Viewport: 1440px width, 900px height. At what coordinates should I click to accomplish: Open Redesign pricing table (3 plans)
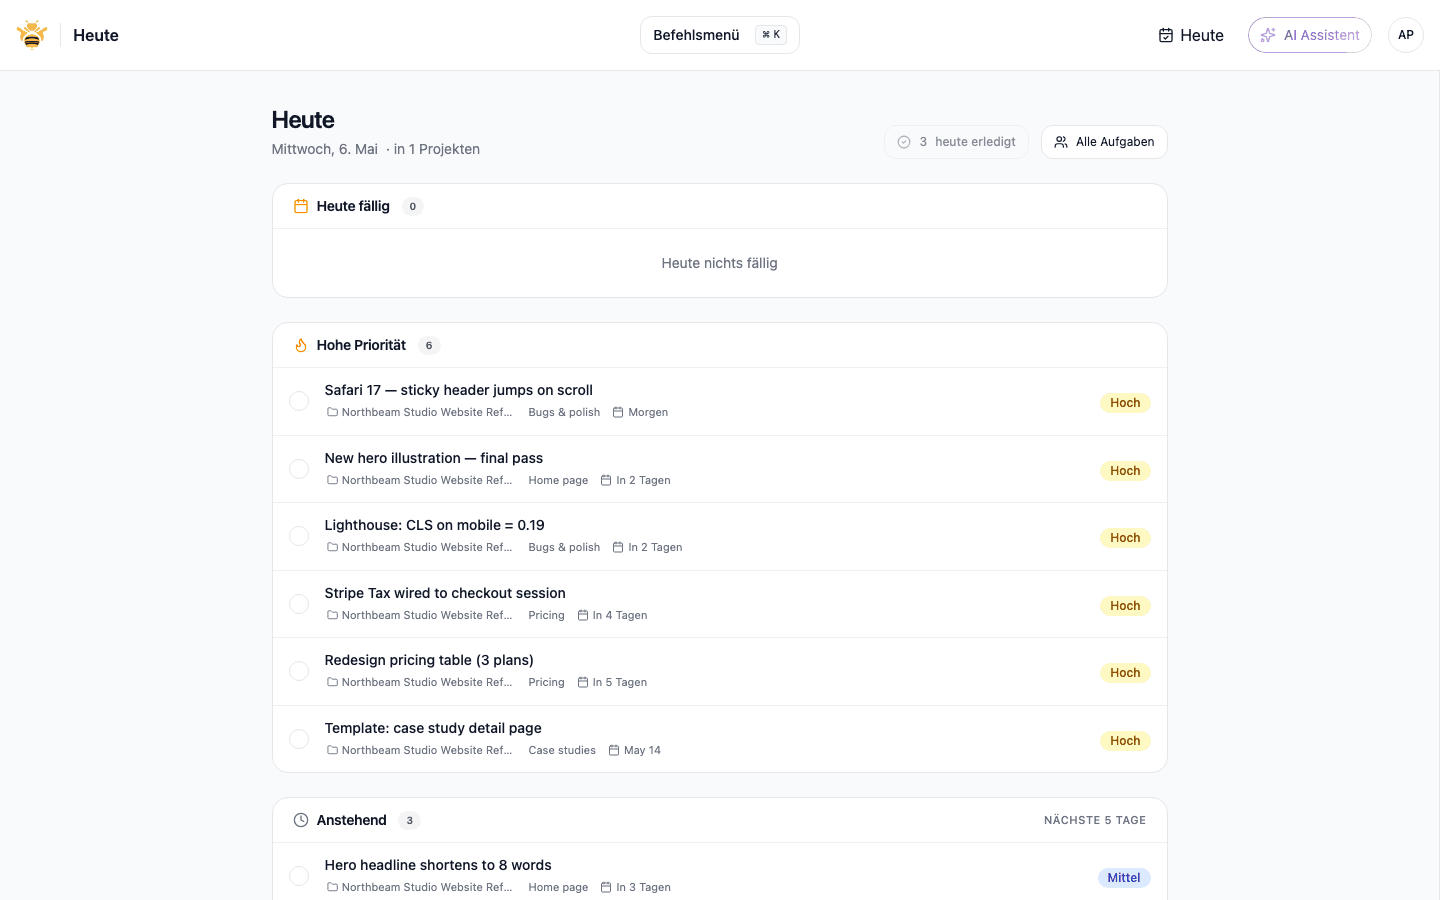point(429,660)
